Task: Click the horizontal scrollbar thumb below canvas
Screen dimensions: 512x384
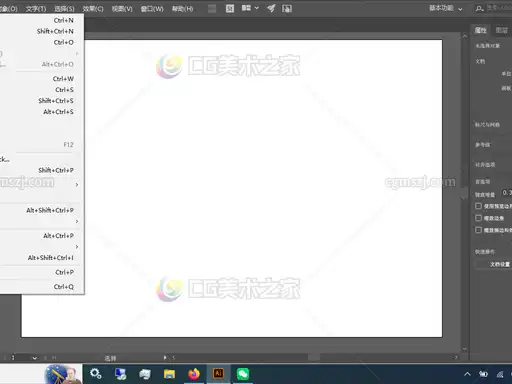Action: [314, 358]
